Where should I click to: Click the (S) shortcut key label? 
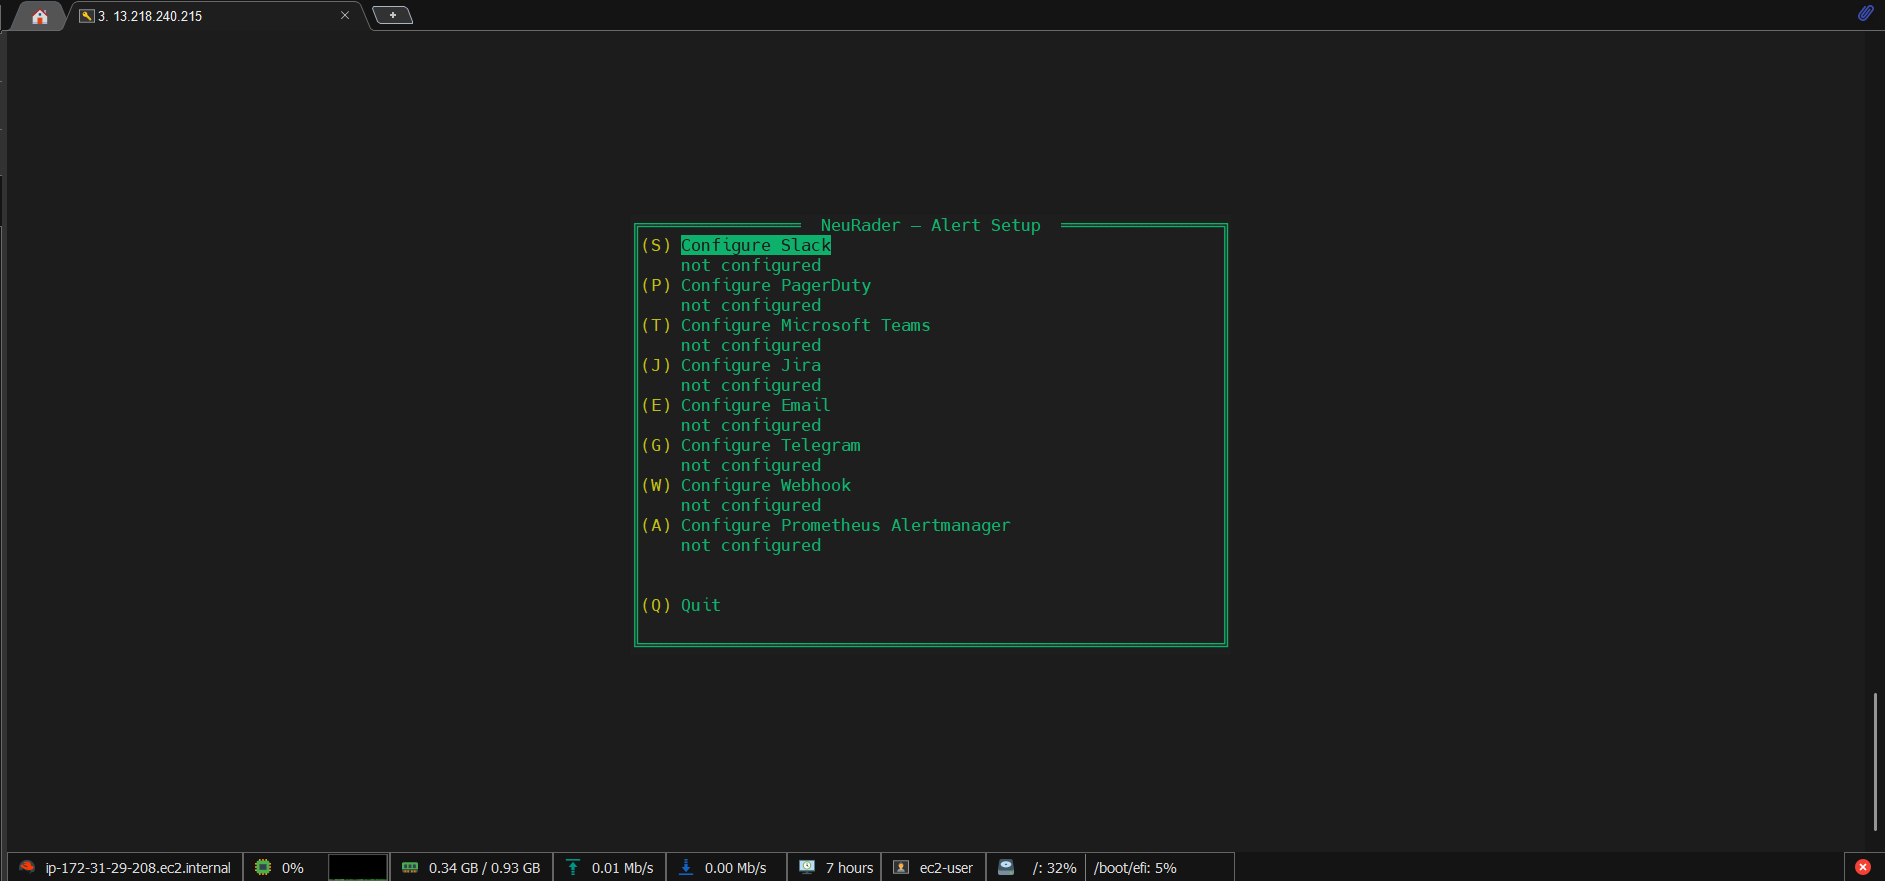656,245
